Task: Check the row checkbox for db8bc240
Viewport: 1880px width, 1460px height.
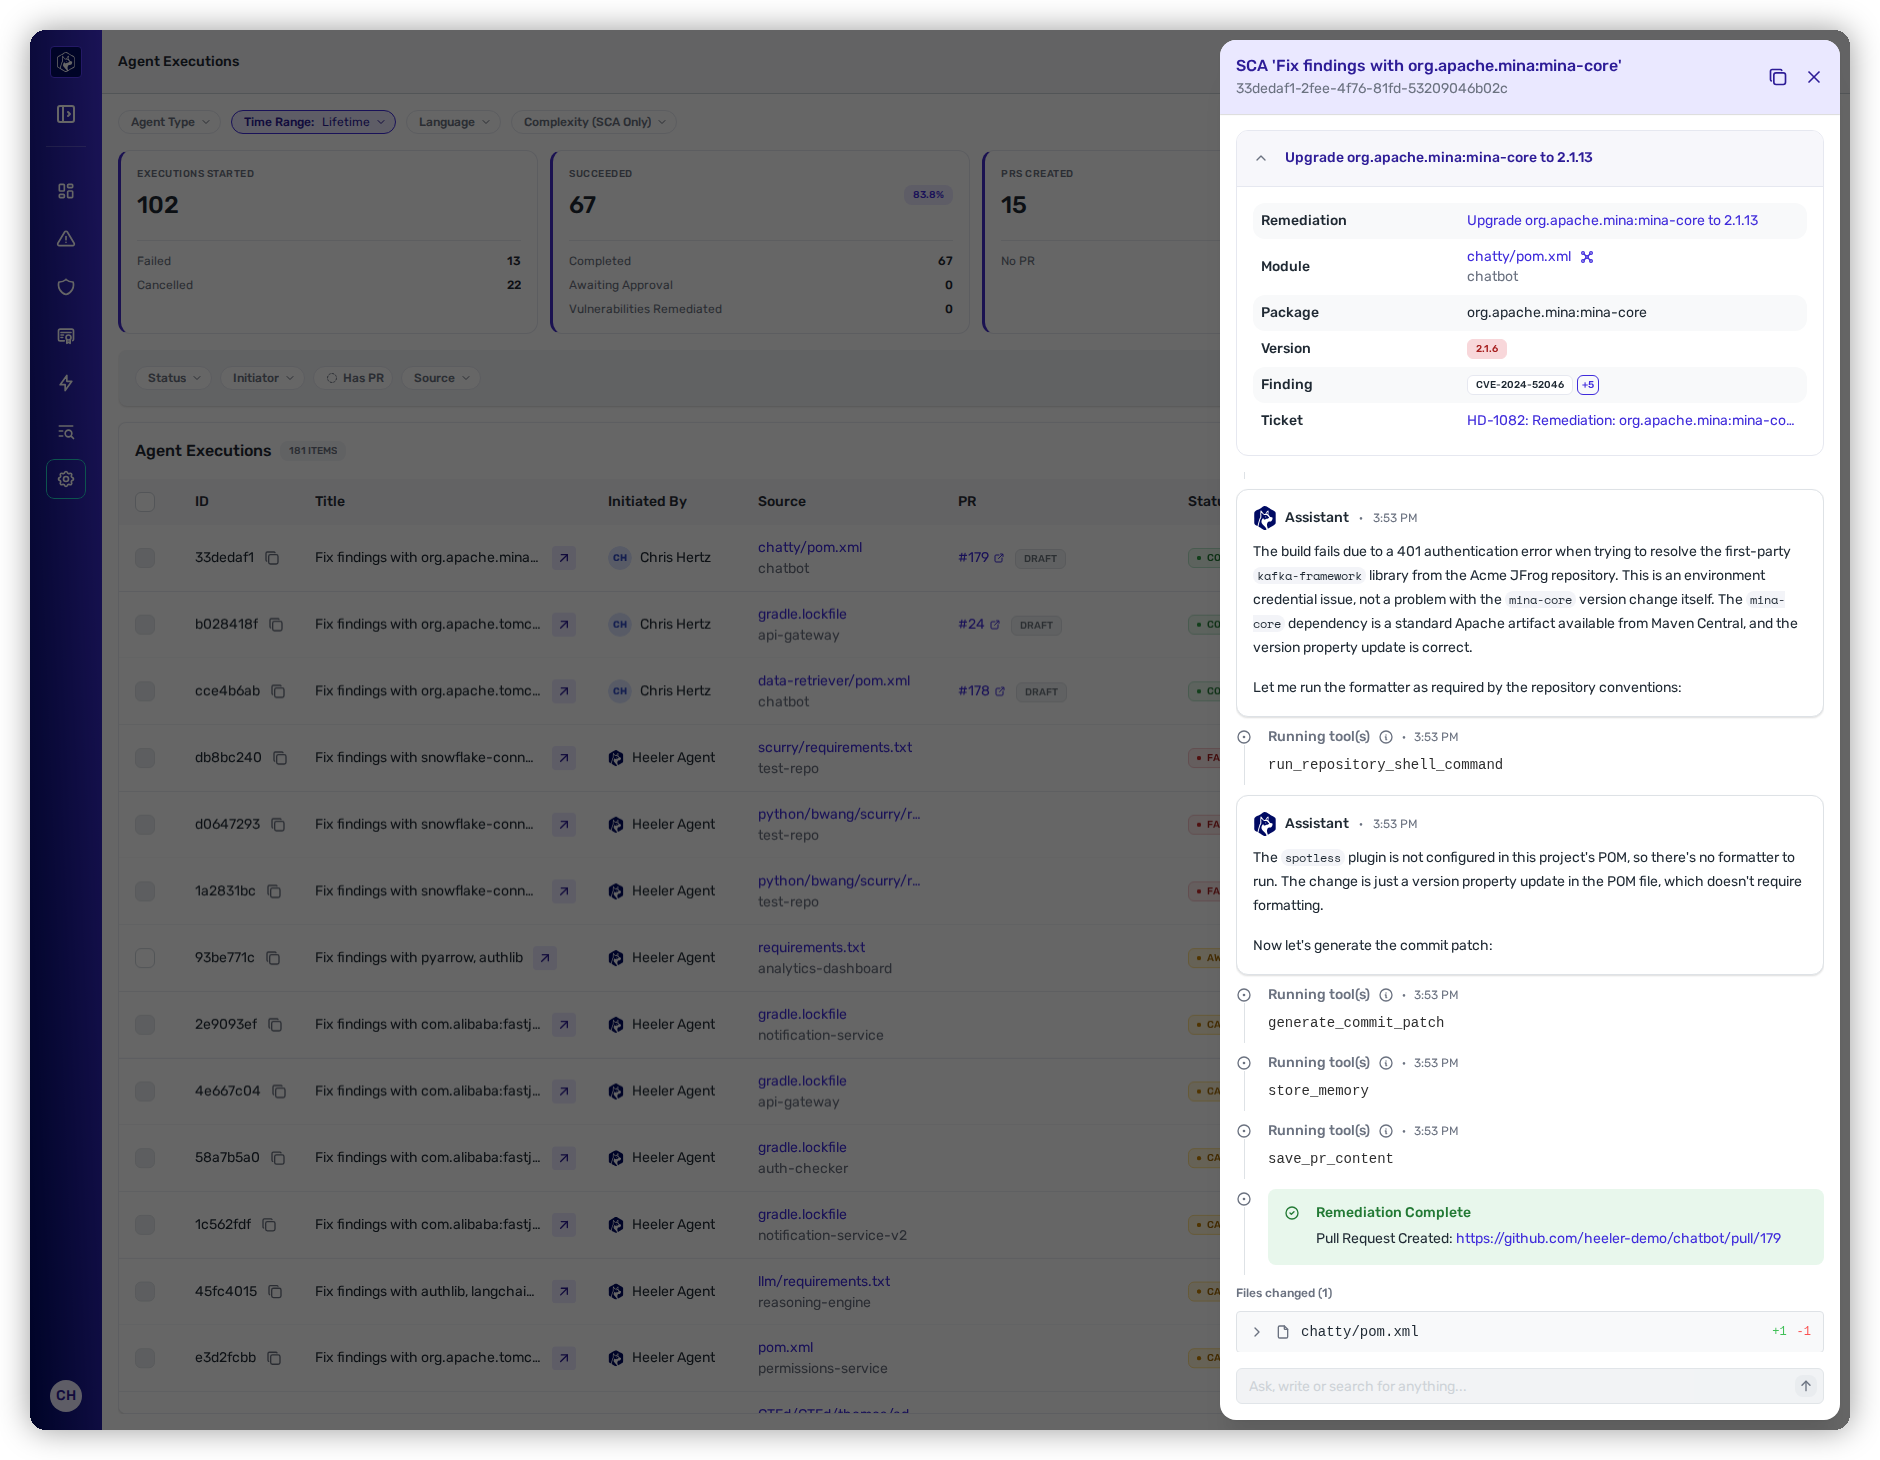Action: pos(146,758)
